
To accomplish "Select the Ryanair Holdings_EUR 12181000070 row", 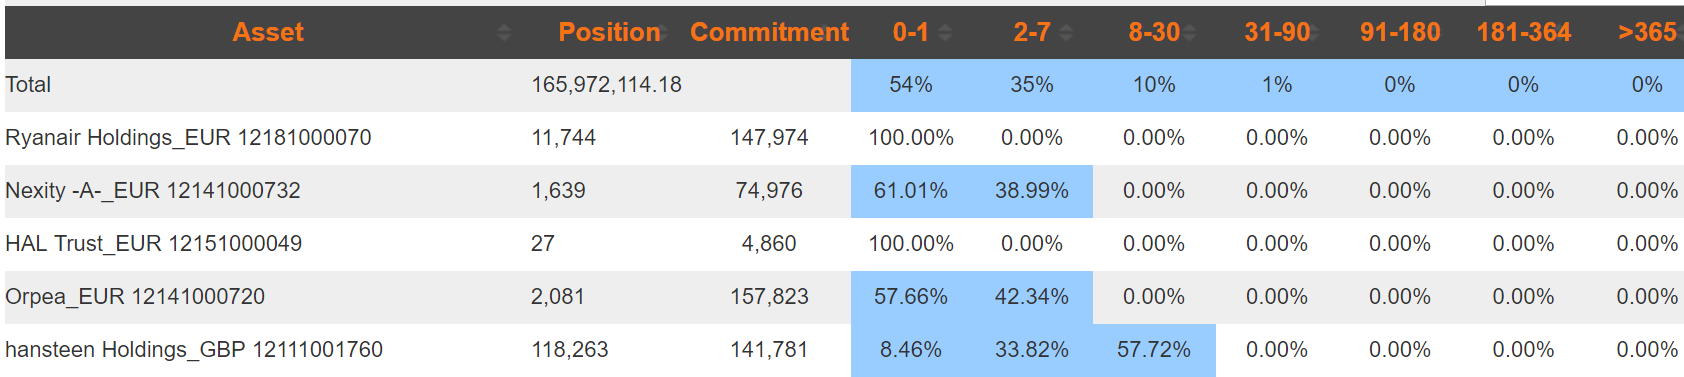I will pos(844,138).
